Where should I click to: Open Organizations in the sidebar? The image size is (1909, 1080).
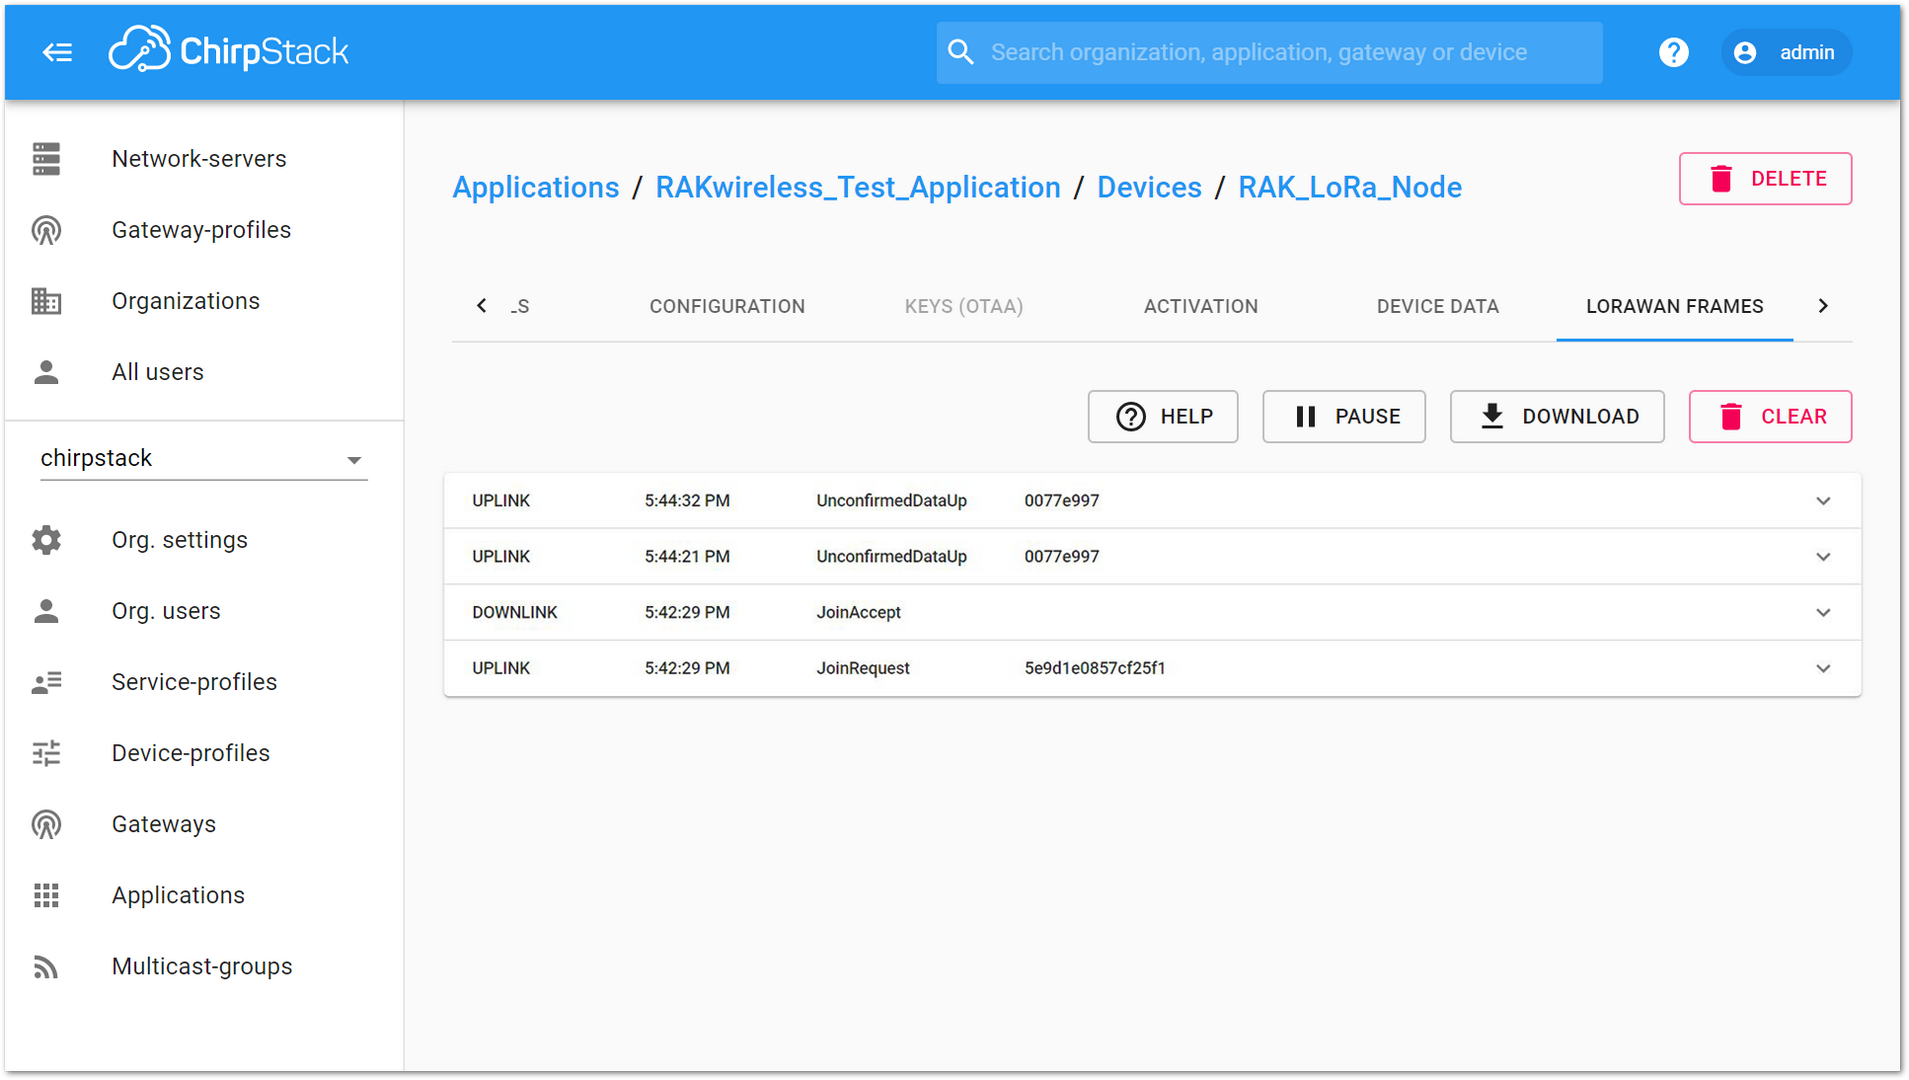[186, 301]
